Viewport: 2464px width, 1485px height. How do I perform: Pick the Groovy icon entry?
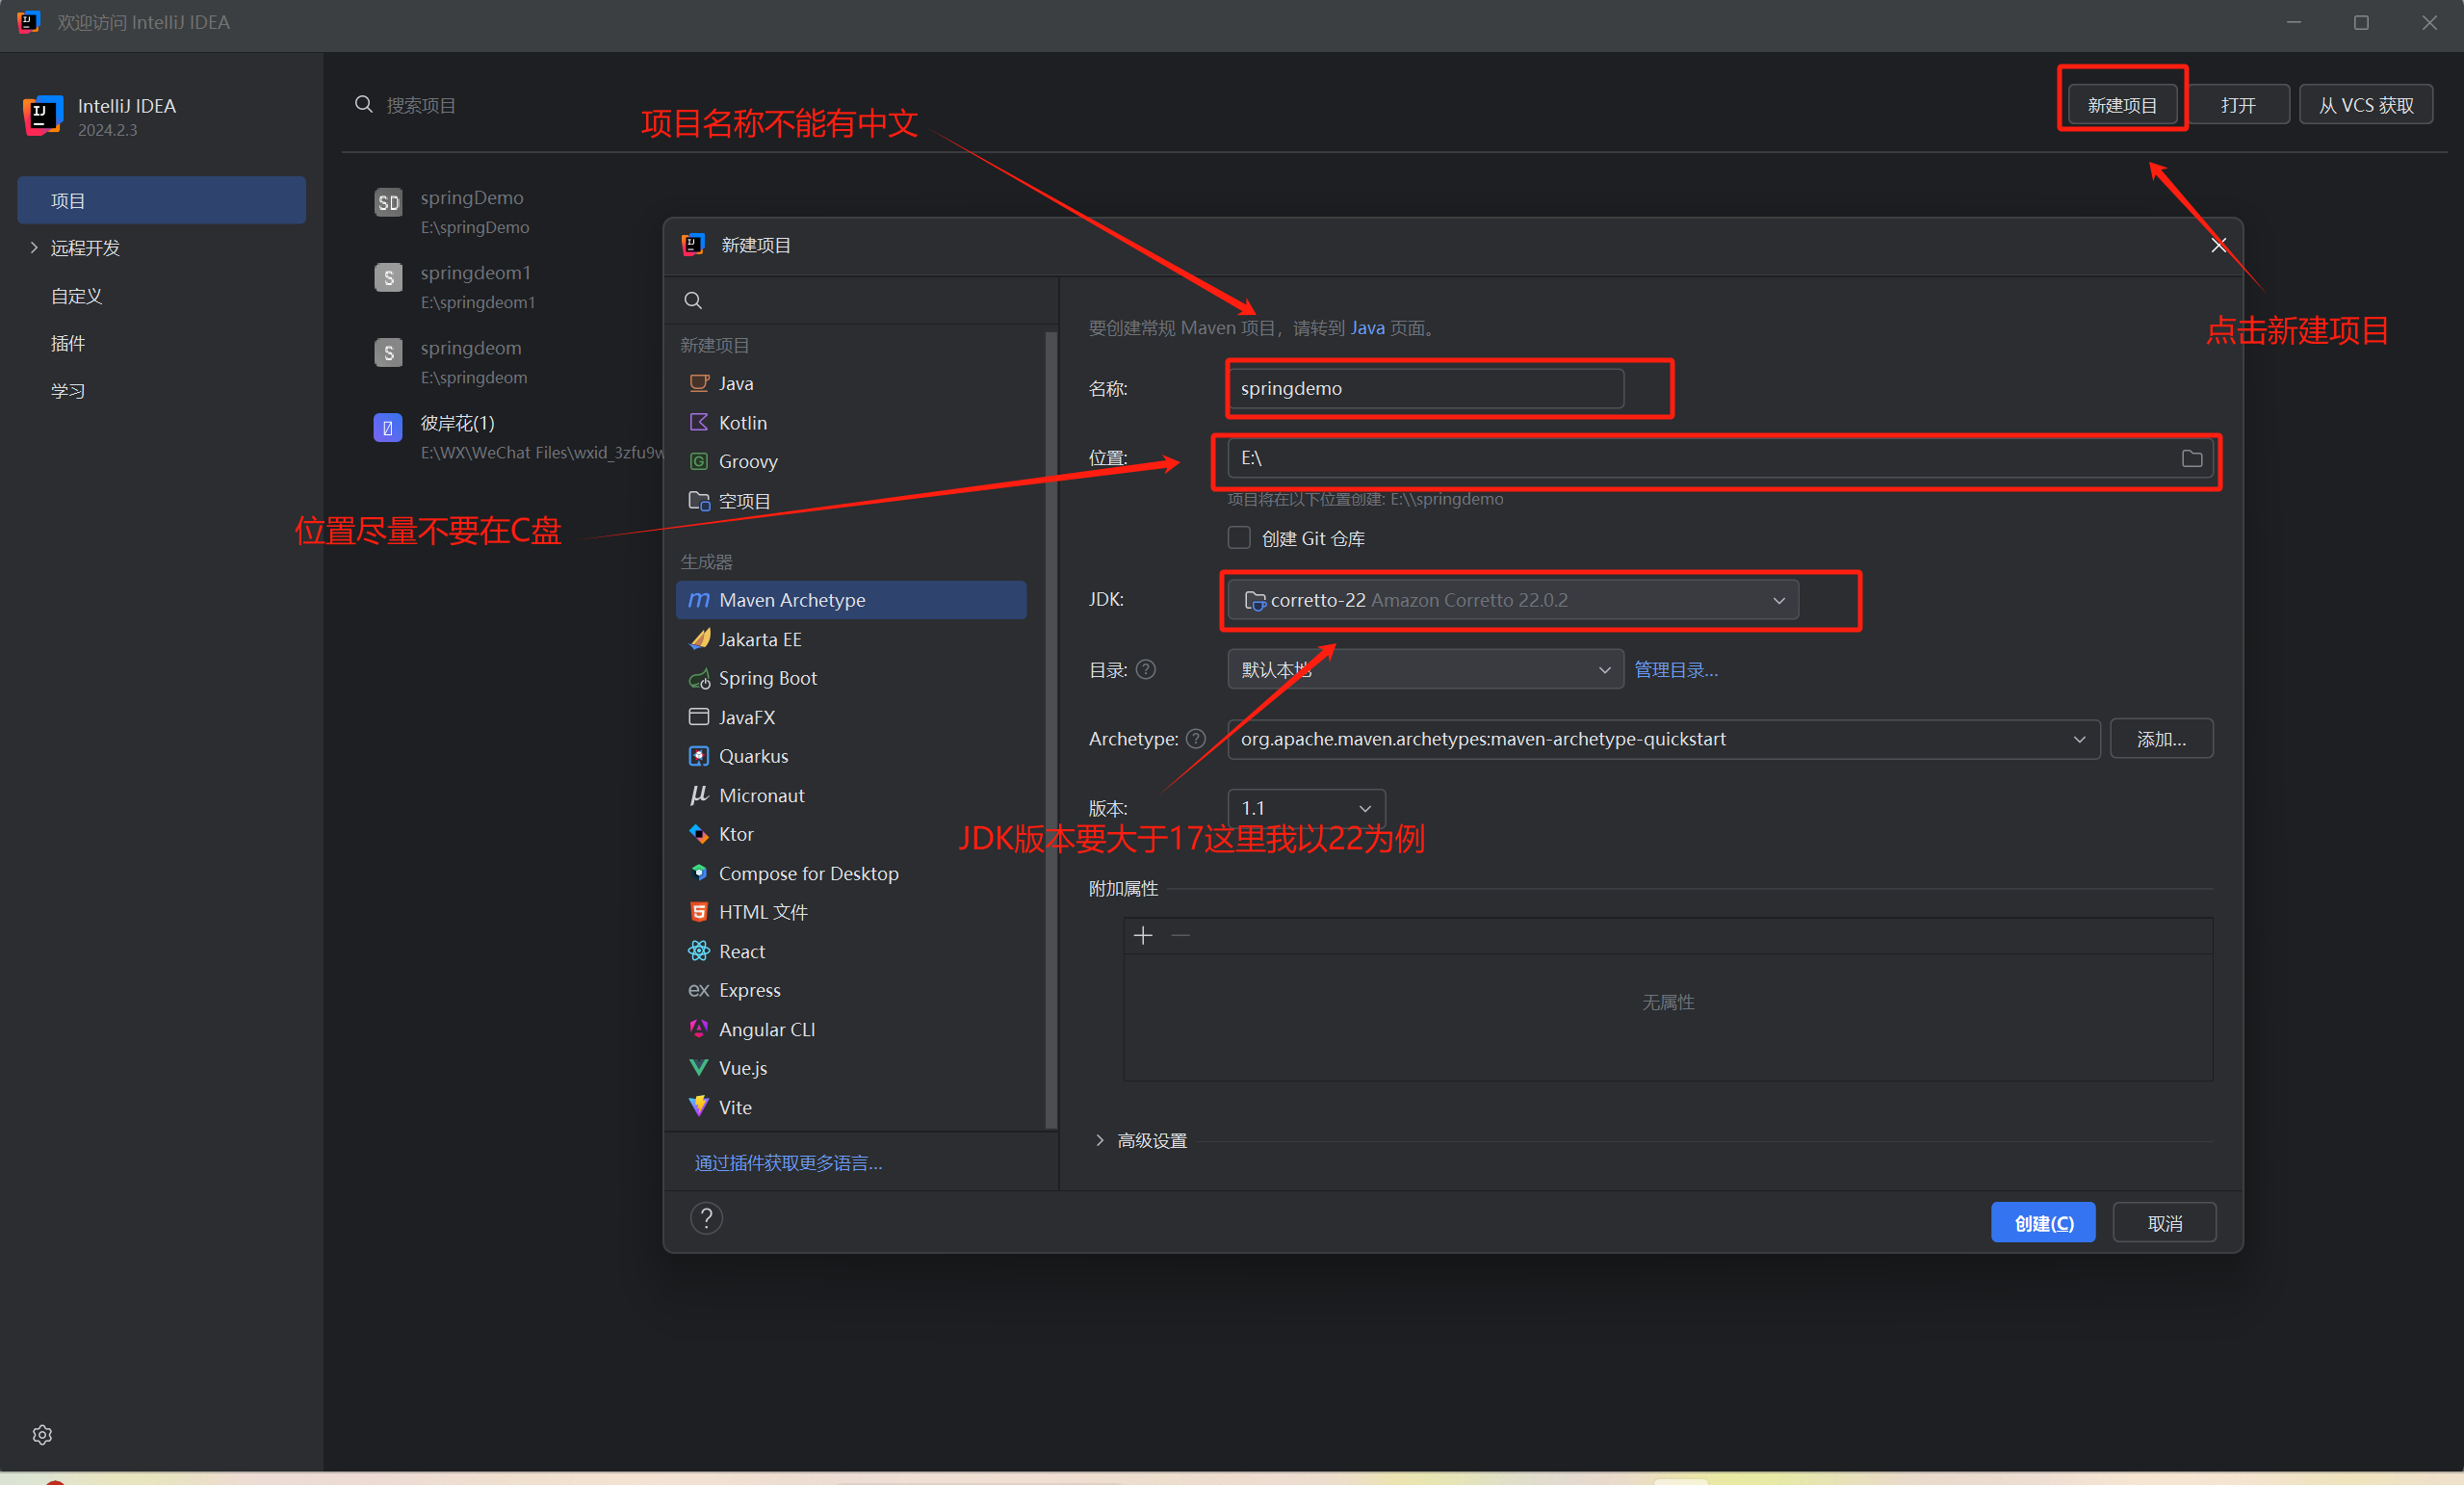point(699,461)
